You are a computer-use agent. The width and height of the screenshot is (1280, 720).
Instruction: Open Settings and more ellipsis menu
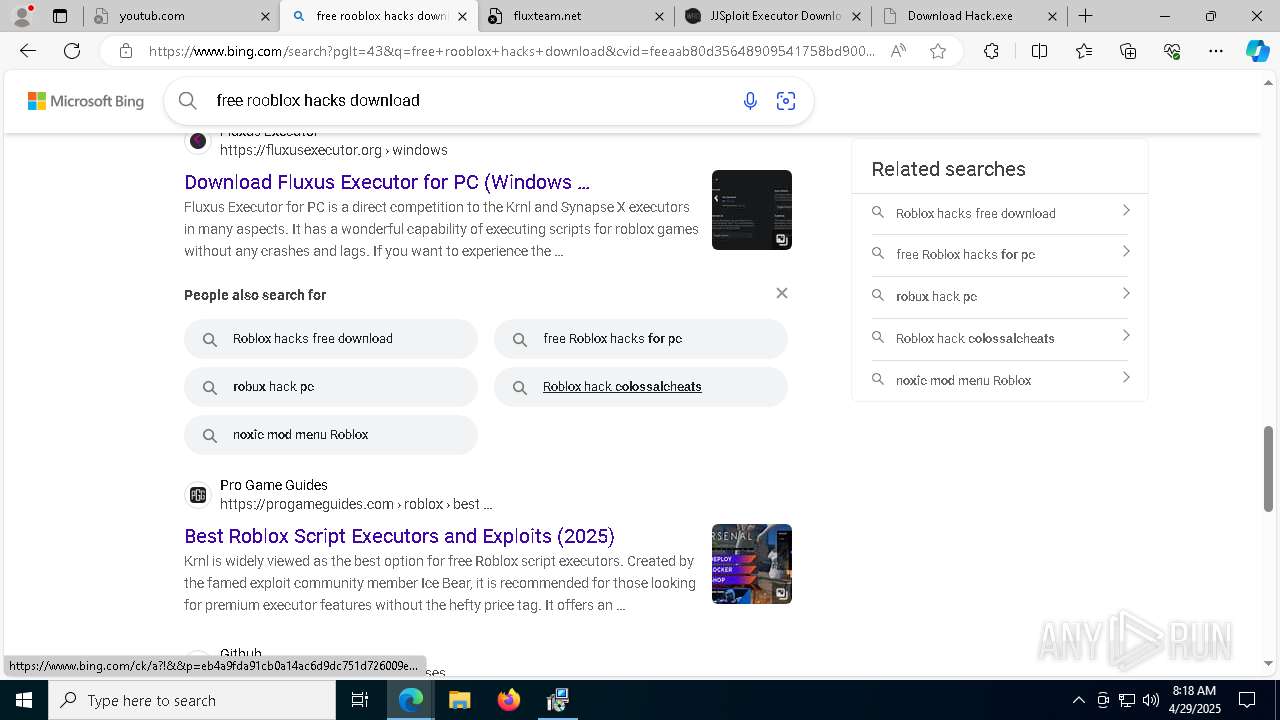[x=1216, y=51]
